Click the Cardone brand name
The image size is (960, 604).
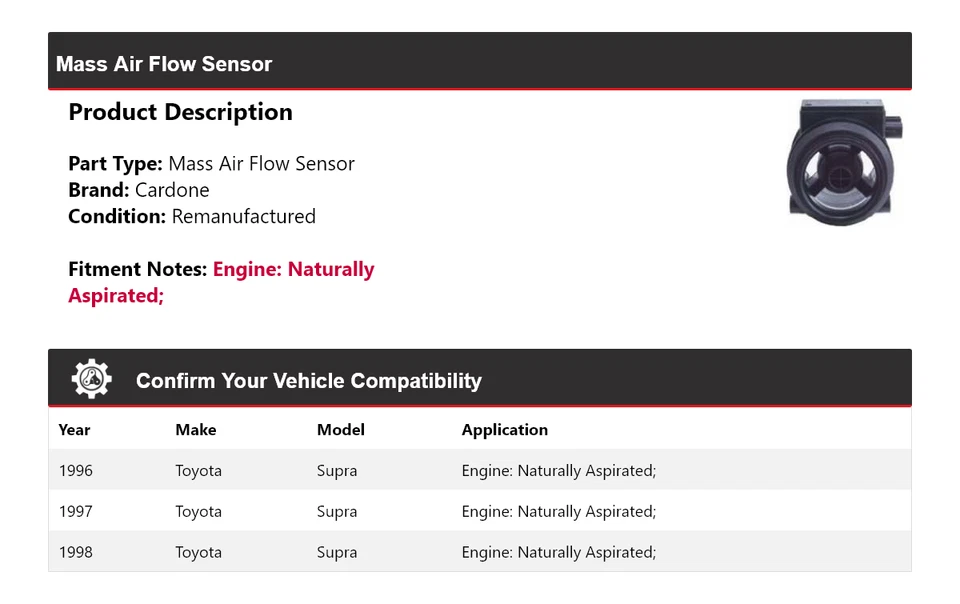pyautogui.click(x=172, y=190)
